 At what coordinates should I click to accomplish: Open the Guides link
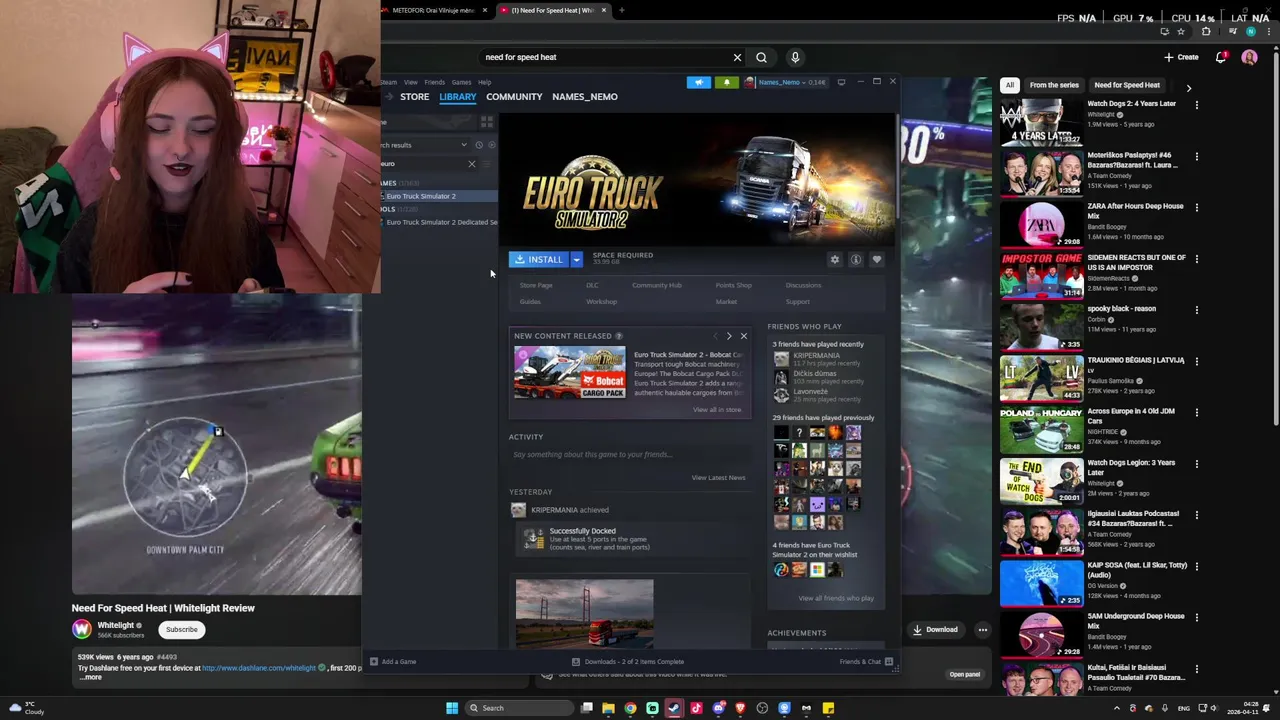coord(530,302)
